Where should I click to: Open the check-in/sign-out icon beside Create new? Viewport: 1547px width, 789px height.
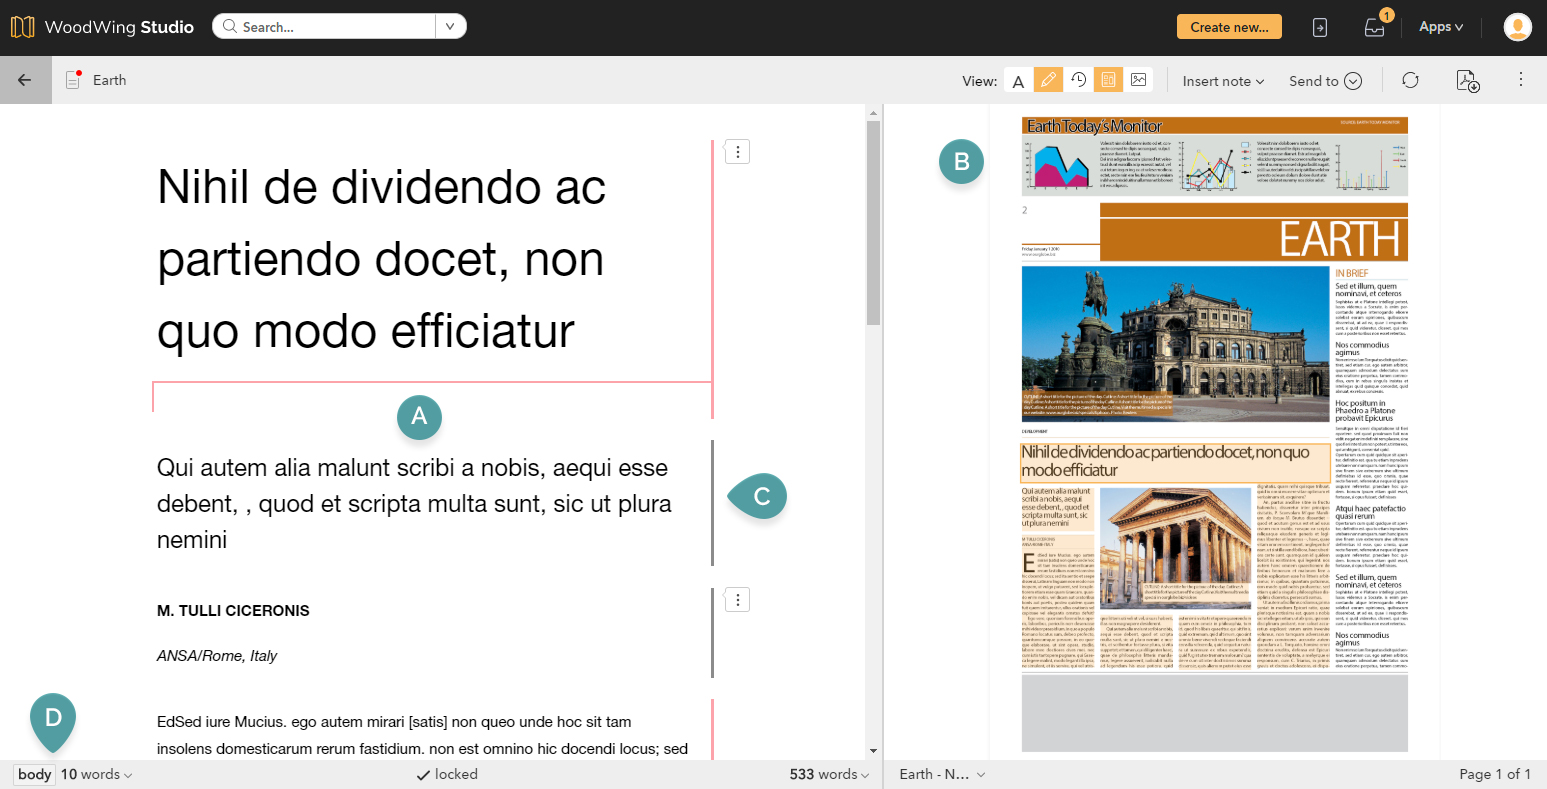(1319, 27)
